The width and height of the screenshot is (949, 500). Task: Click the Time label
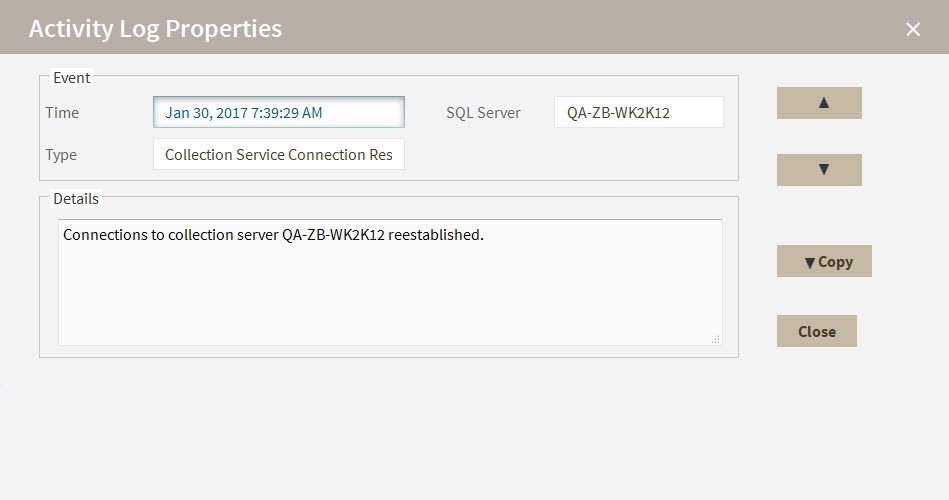click(62, 113)
